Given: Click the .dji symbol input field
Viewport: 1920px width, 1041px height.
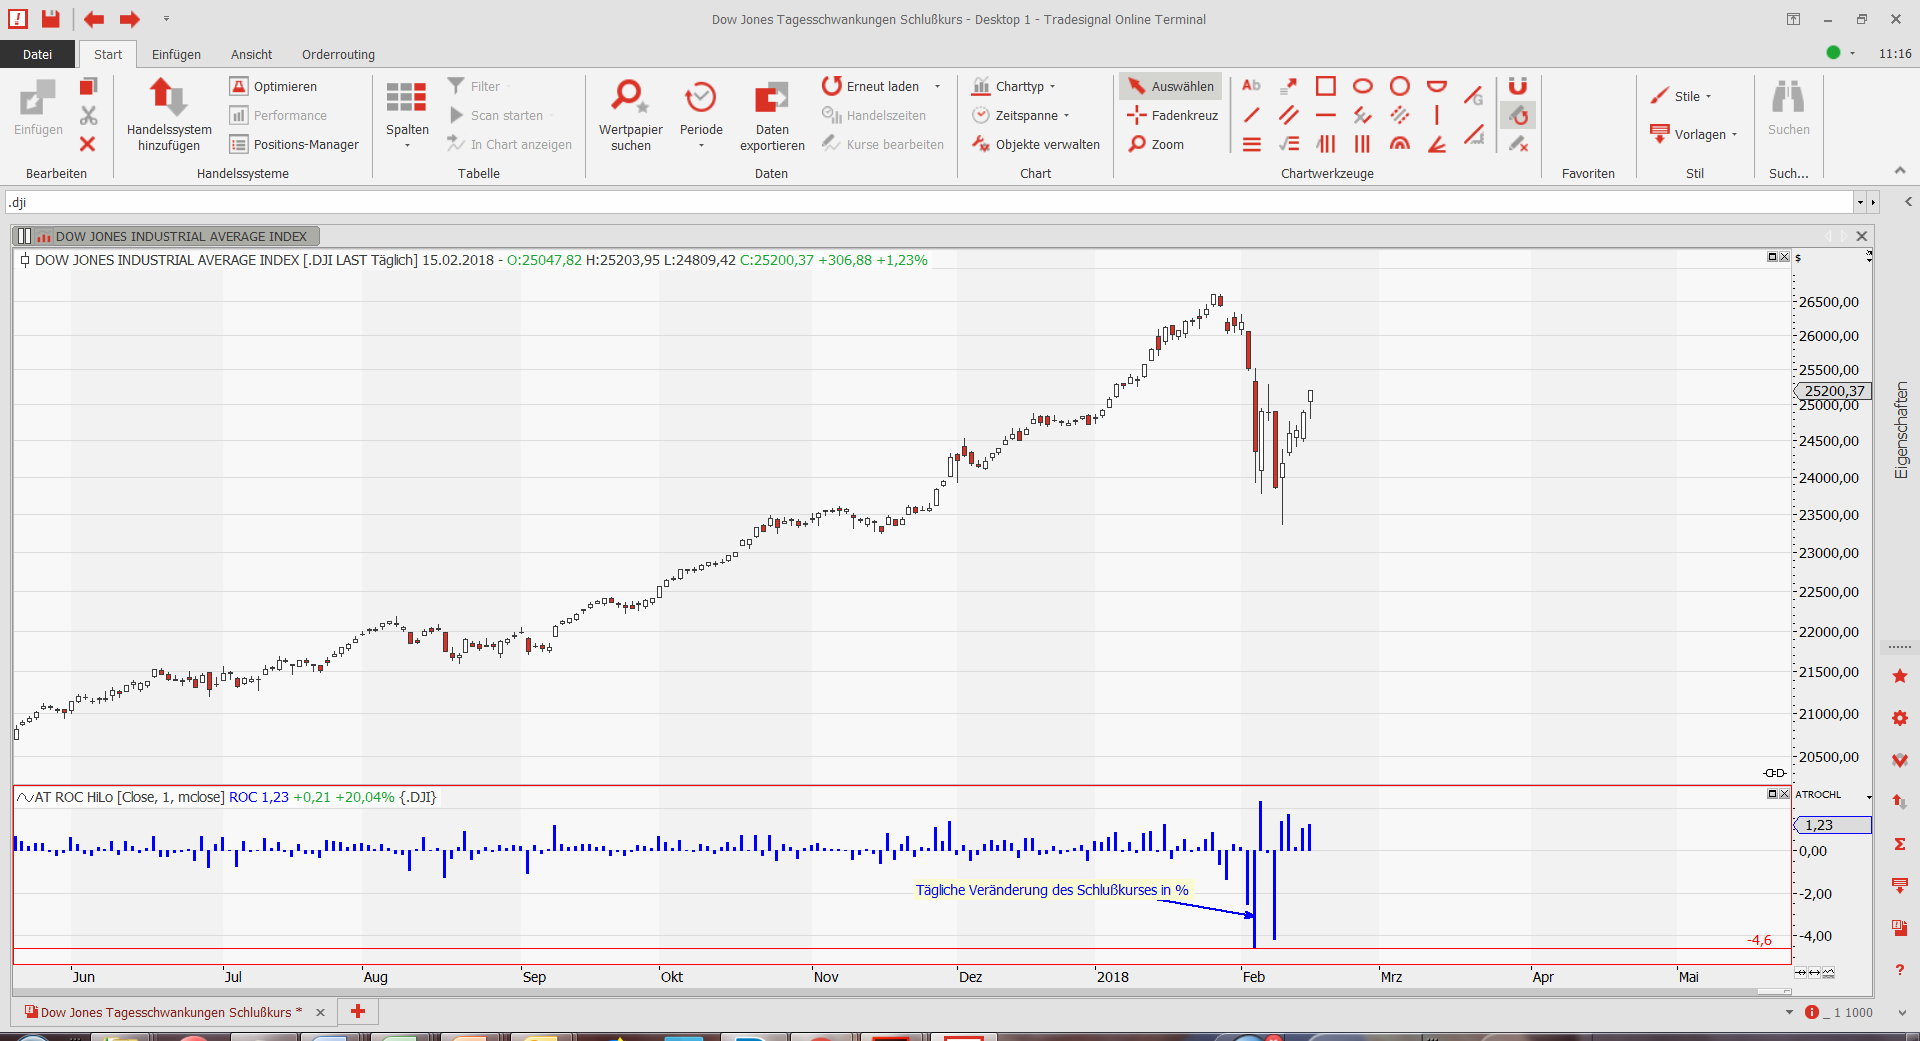Looking at the screenshot, I should coord(928,203).
